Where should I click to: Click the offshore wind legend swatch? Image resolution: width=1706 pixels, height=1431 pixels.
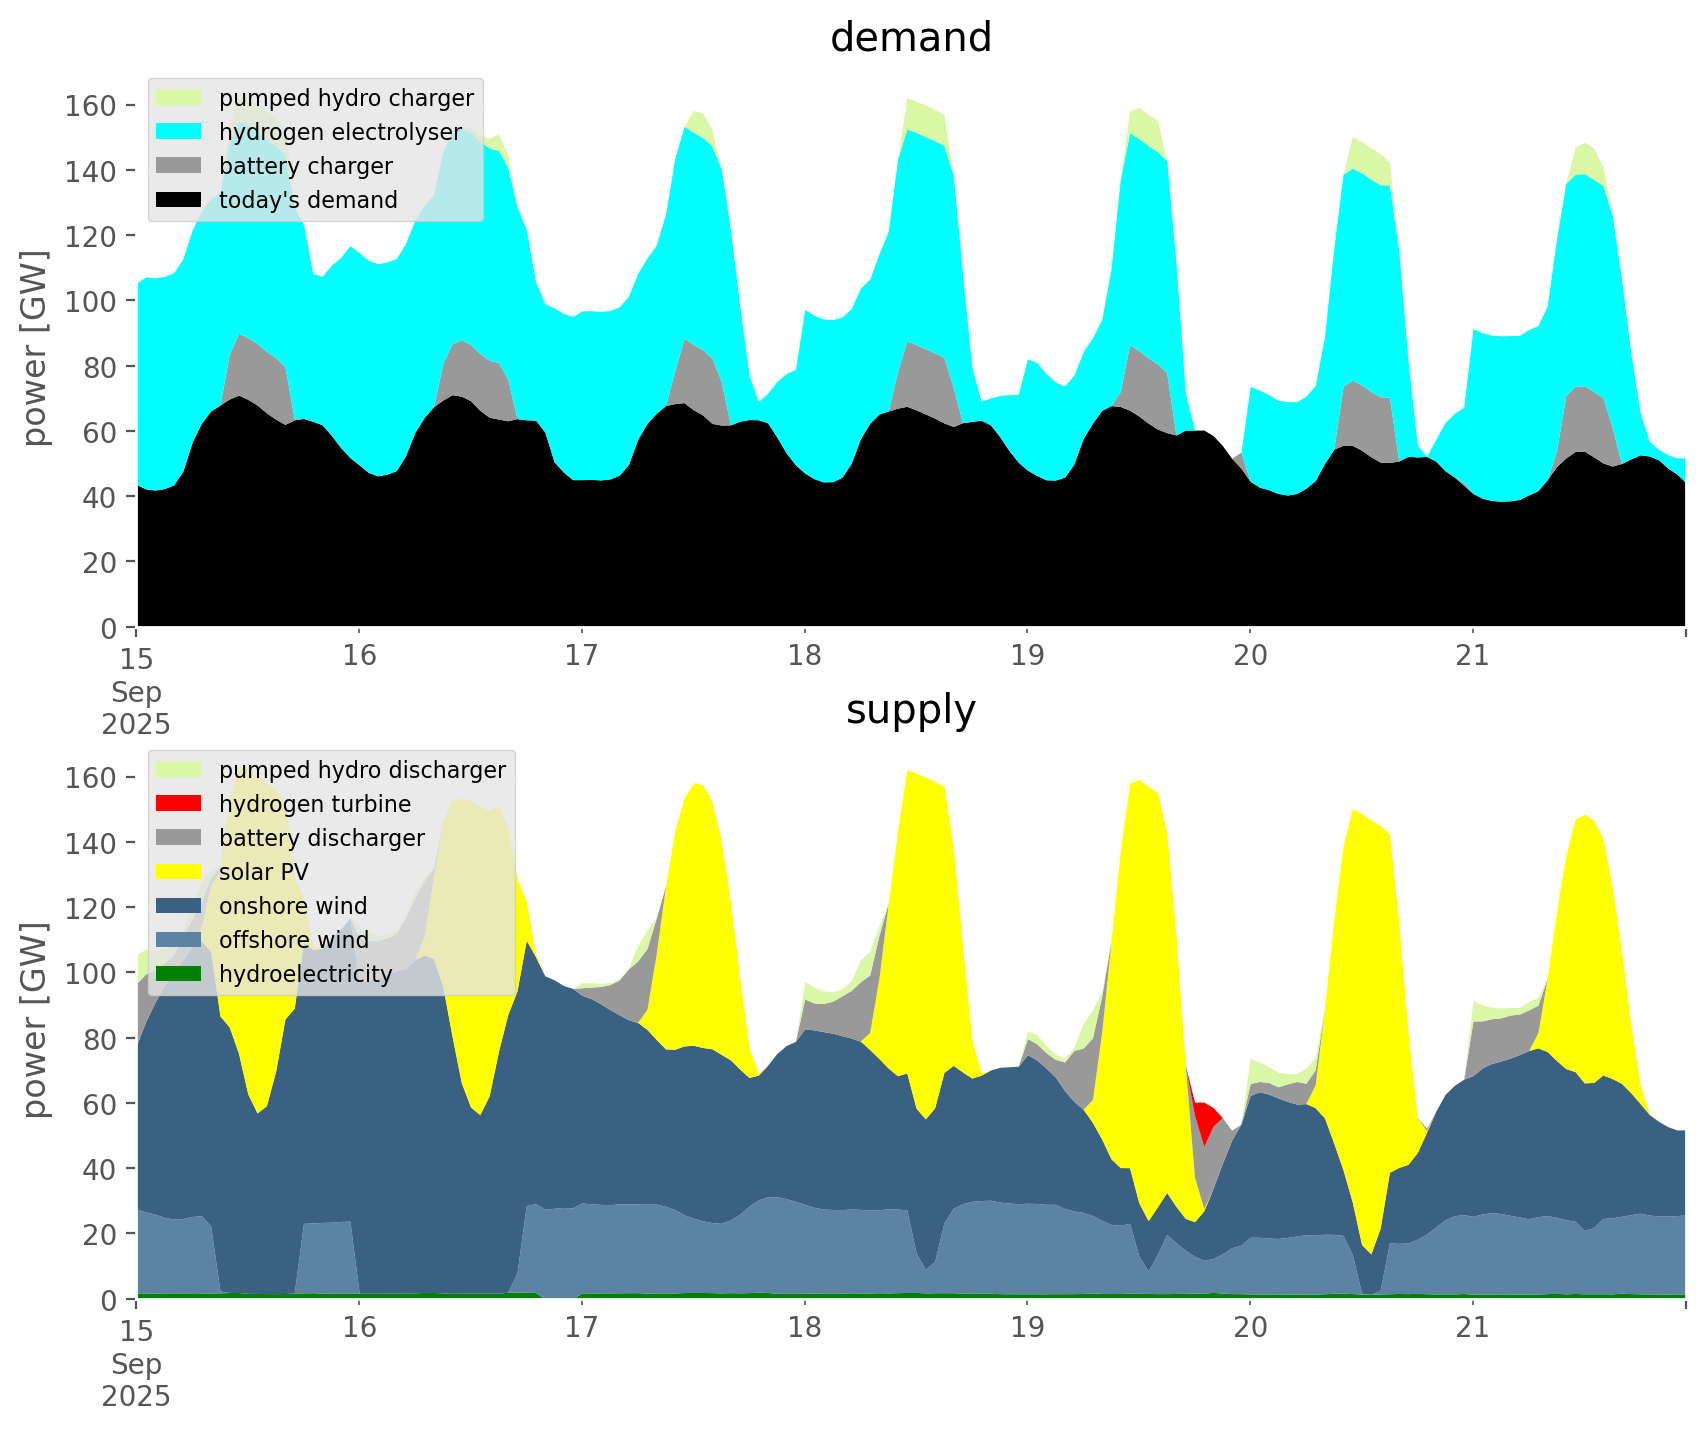tap(180, 940)
